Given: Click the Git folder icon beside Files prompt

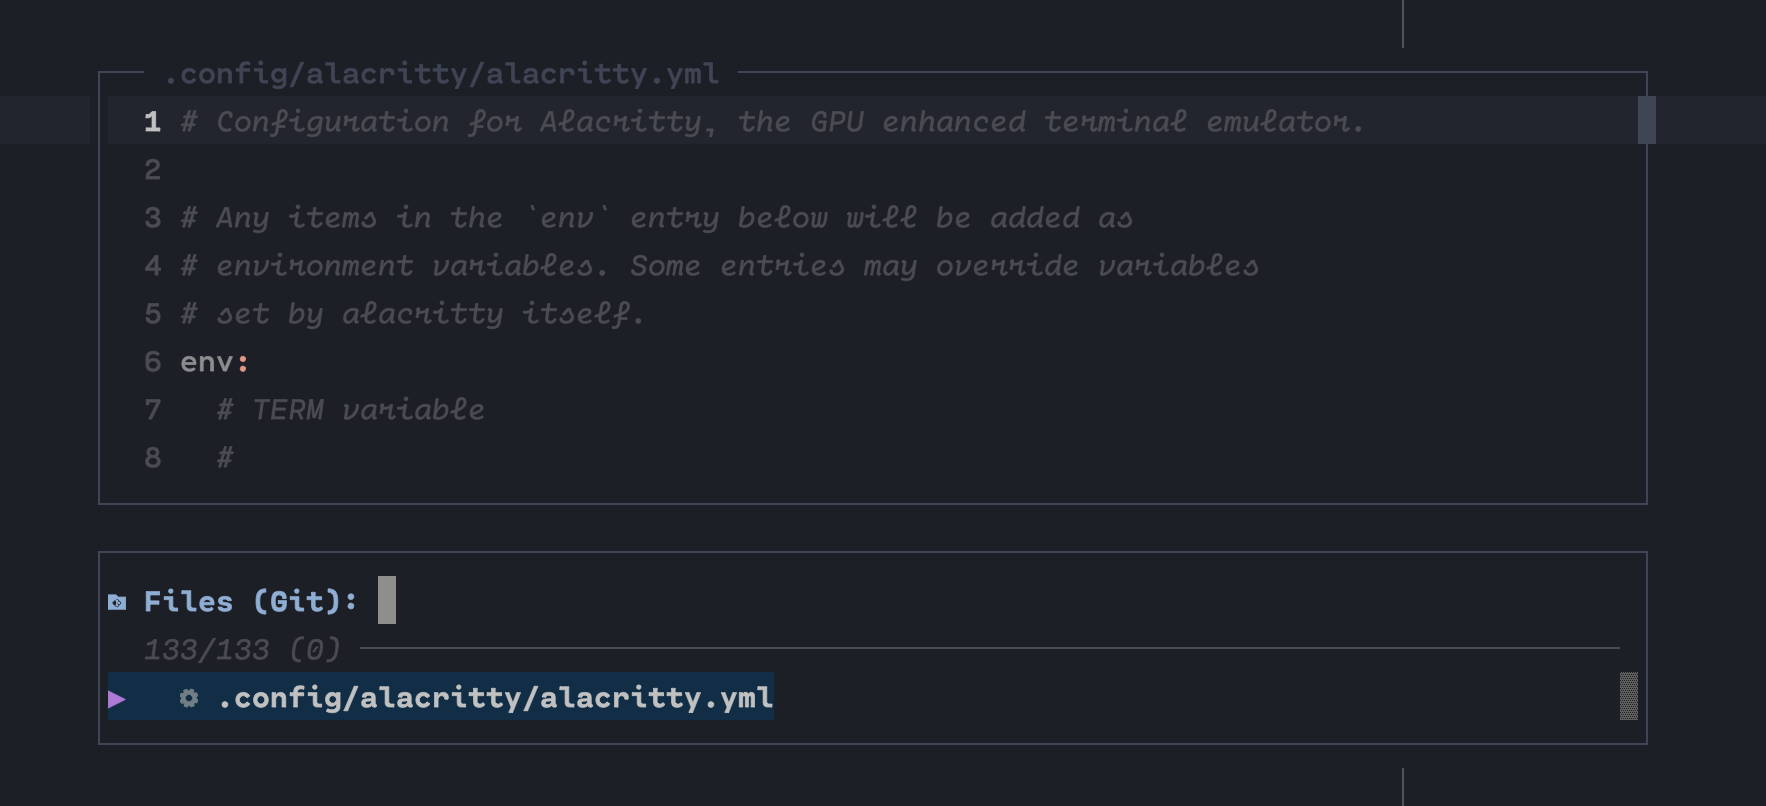Looking at the screenshot, I should (118, 601).
